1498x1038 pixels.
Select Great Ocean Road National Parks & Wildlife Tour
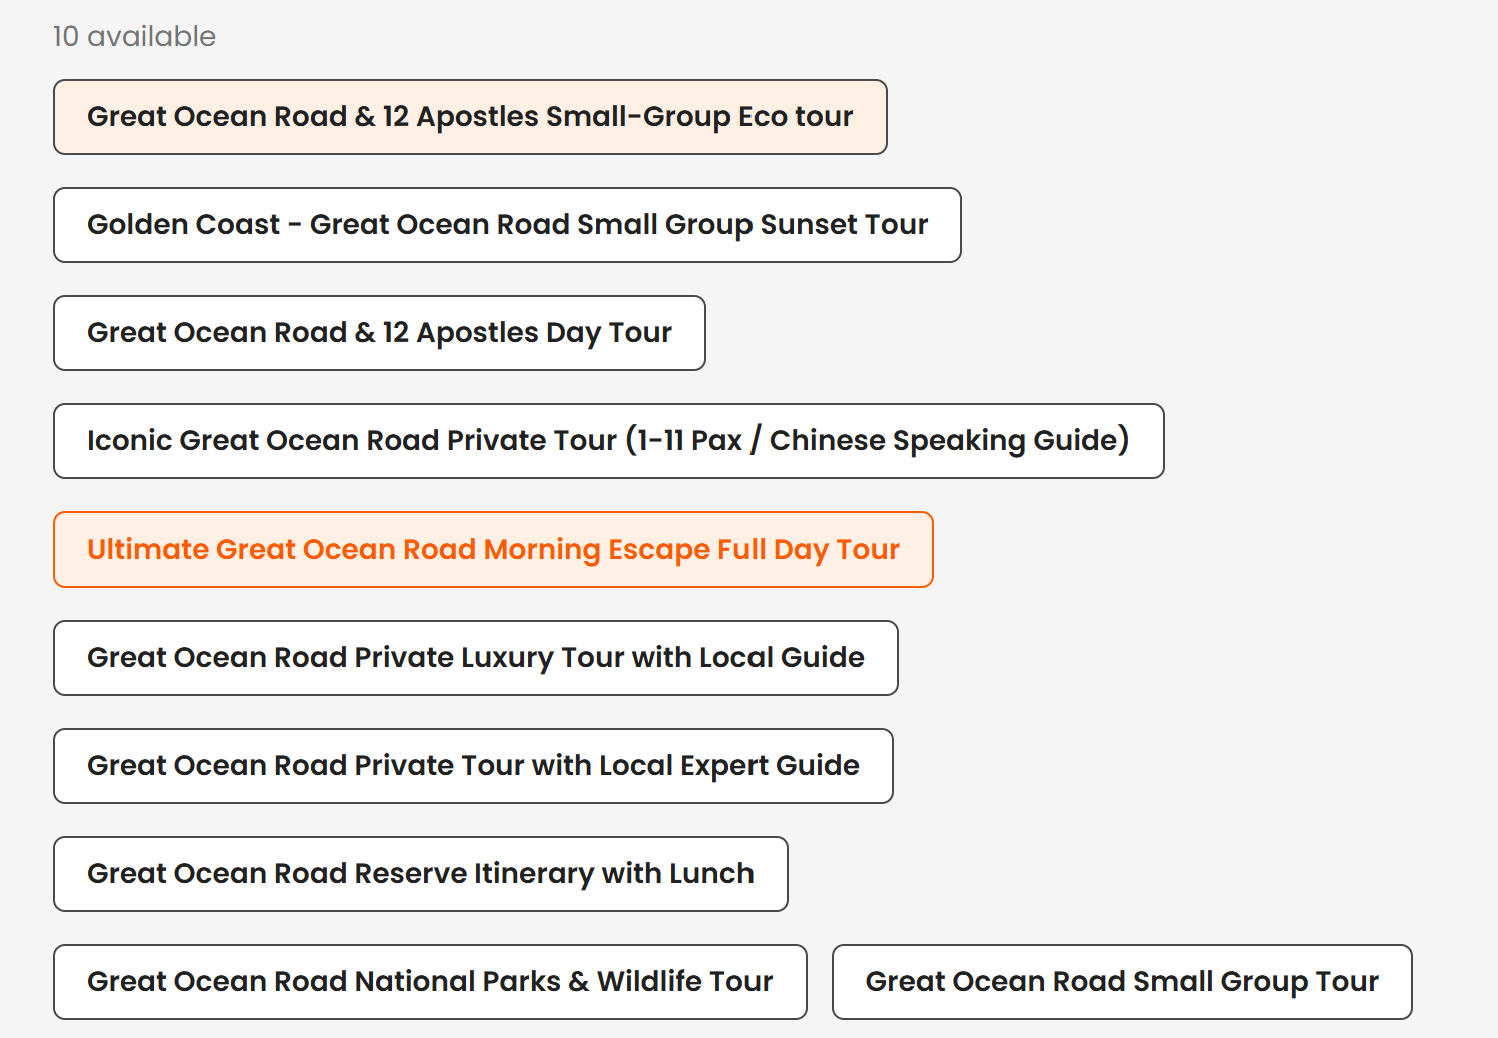pyautogui.click(x=430, y=982)
